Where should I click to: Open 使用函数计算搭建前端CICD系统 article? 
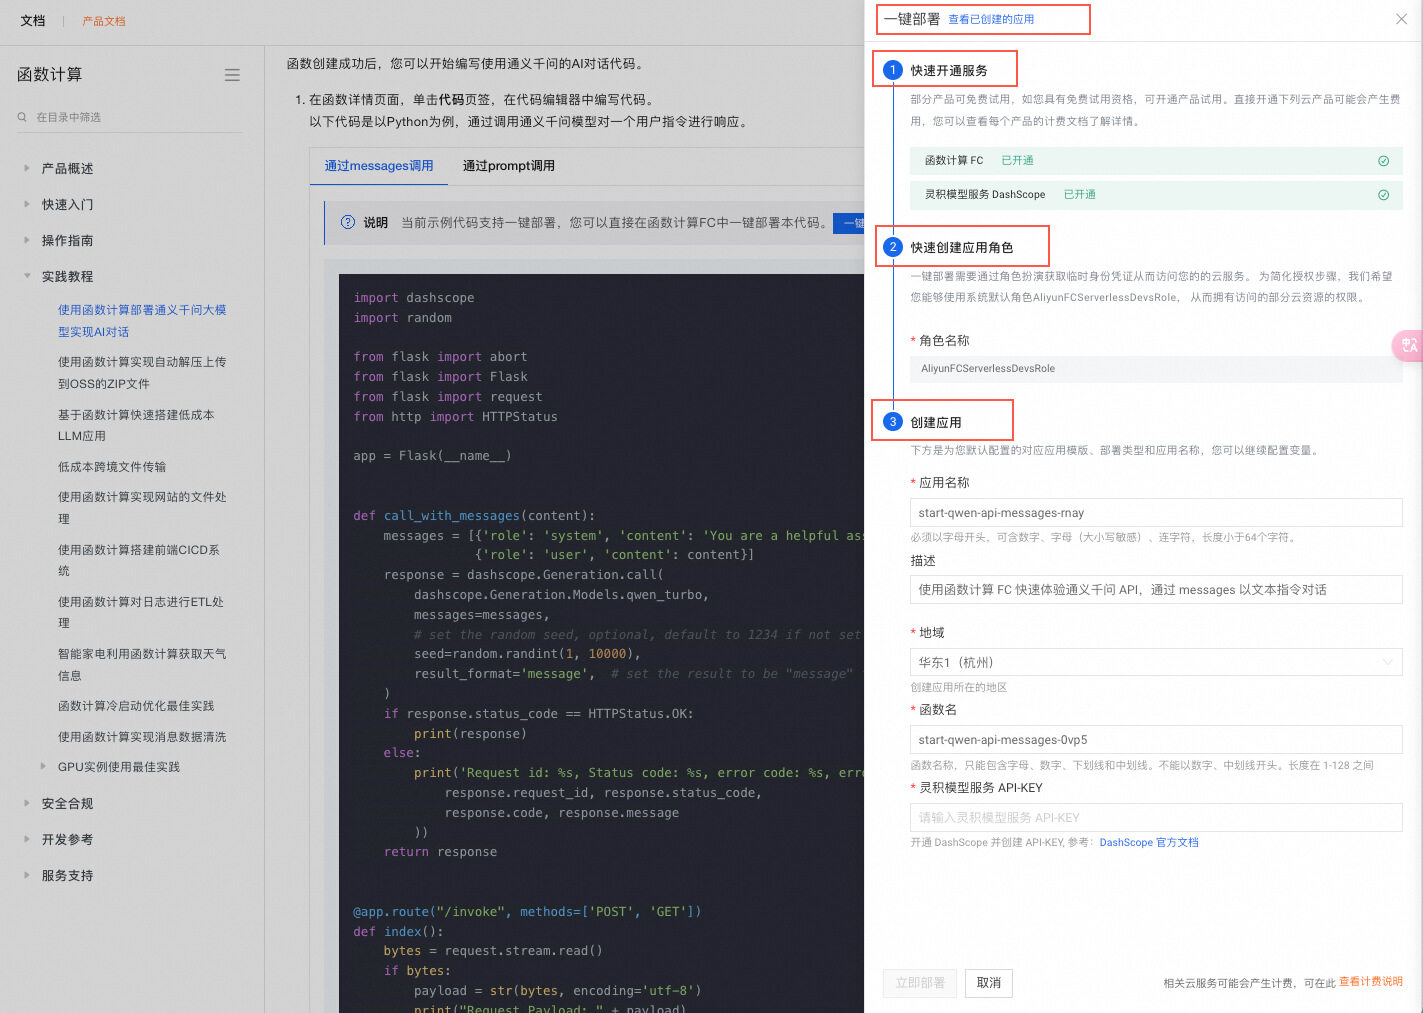pos(139,560)
